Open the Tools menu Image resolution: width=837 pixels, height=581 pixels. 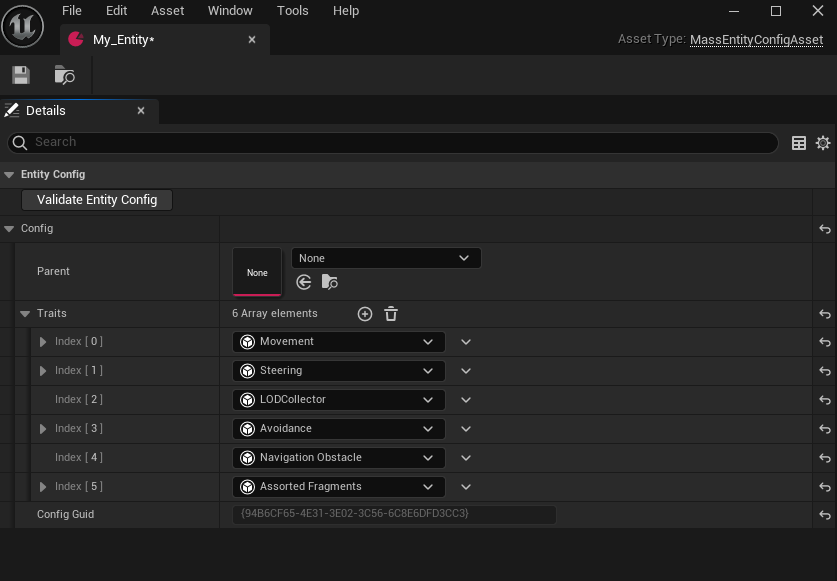pyautogui.click(x=293, y=11)
